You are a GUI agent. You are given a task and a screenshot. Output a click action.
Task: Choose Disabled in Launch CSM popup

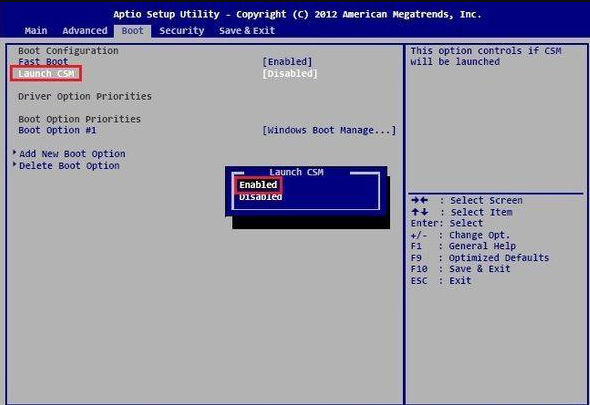click(260, 197)
